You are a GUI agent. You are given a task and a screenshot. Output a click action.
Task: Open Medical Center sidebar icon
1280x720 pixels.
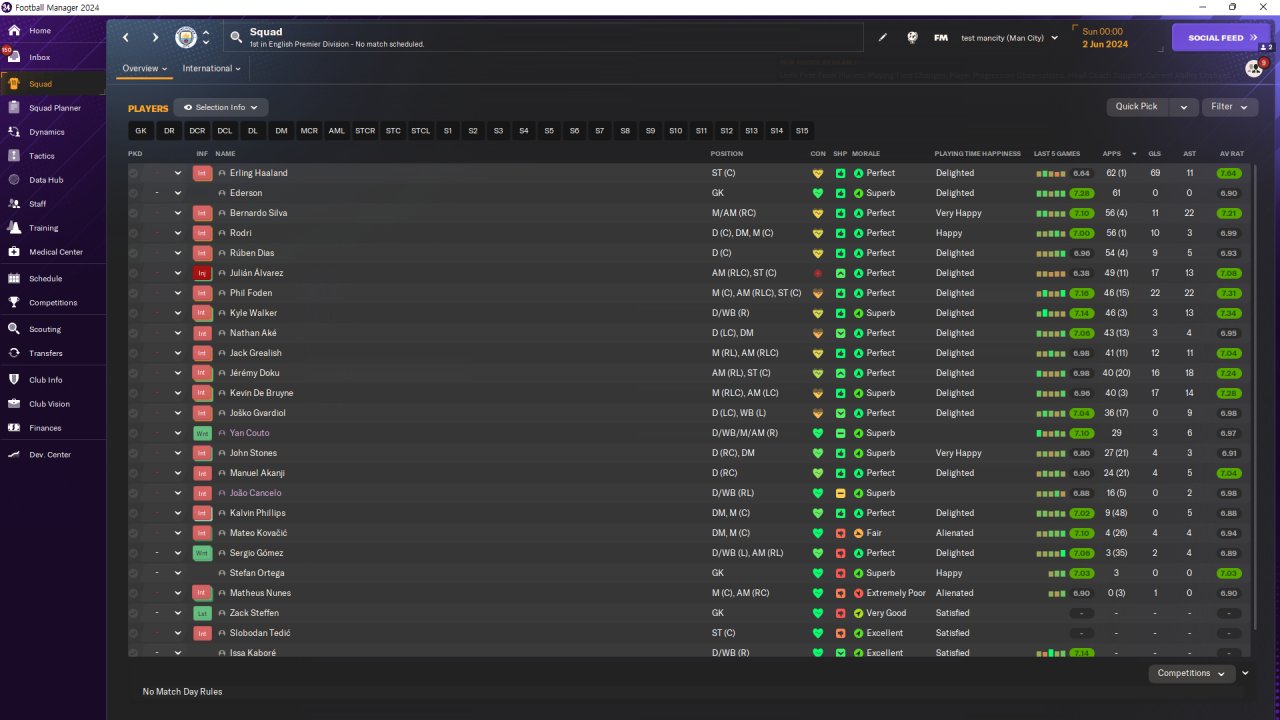coord(14,252)
